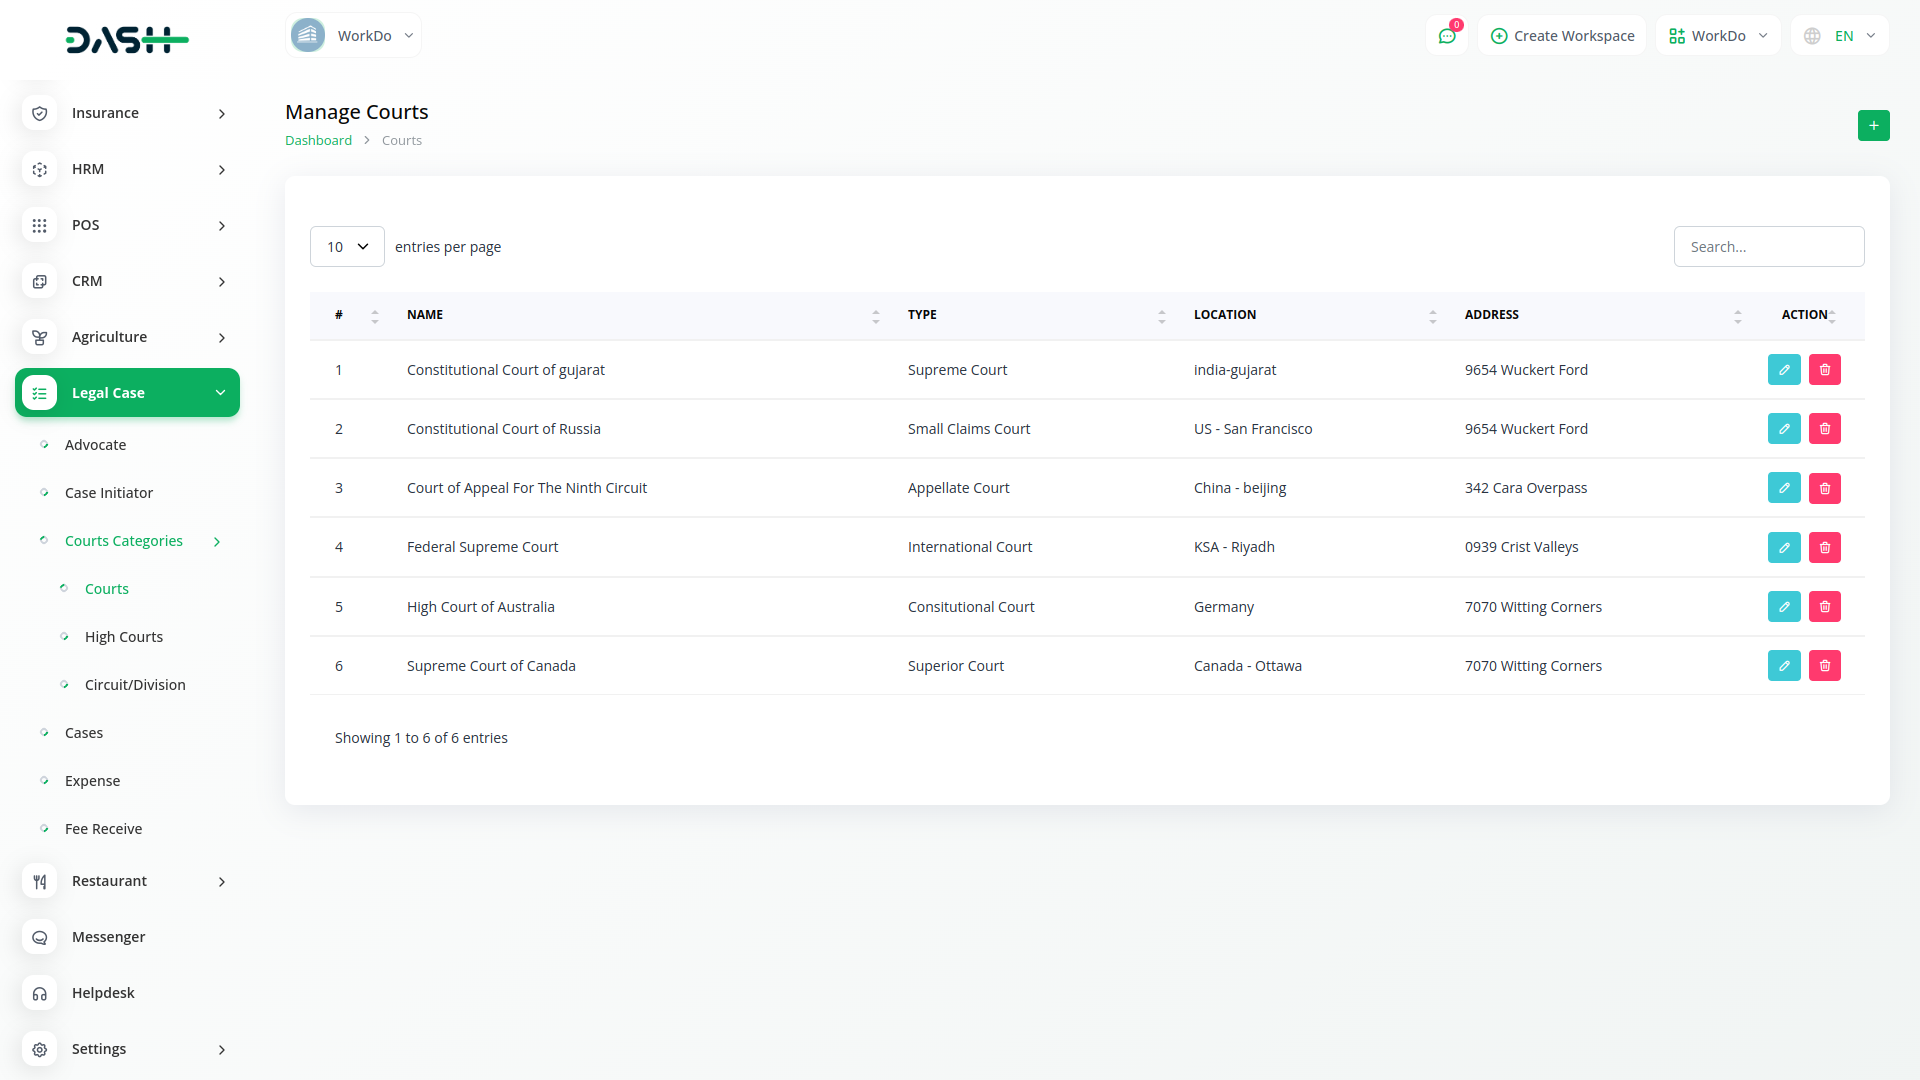The width and height of the screenshot is (1920, 1080).
Task: Open the chat notifications icon
Action: pos(1446,36)
